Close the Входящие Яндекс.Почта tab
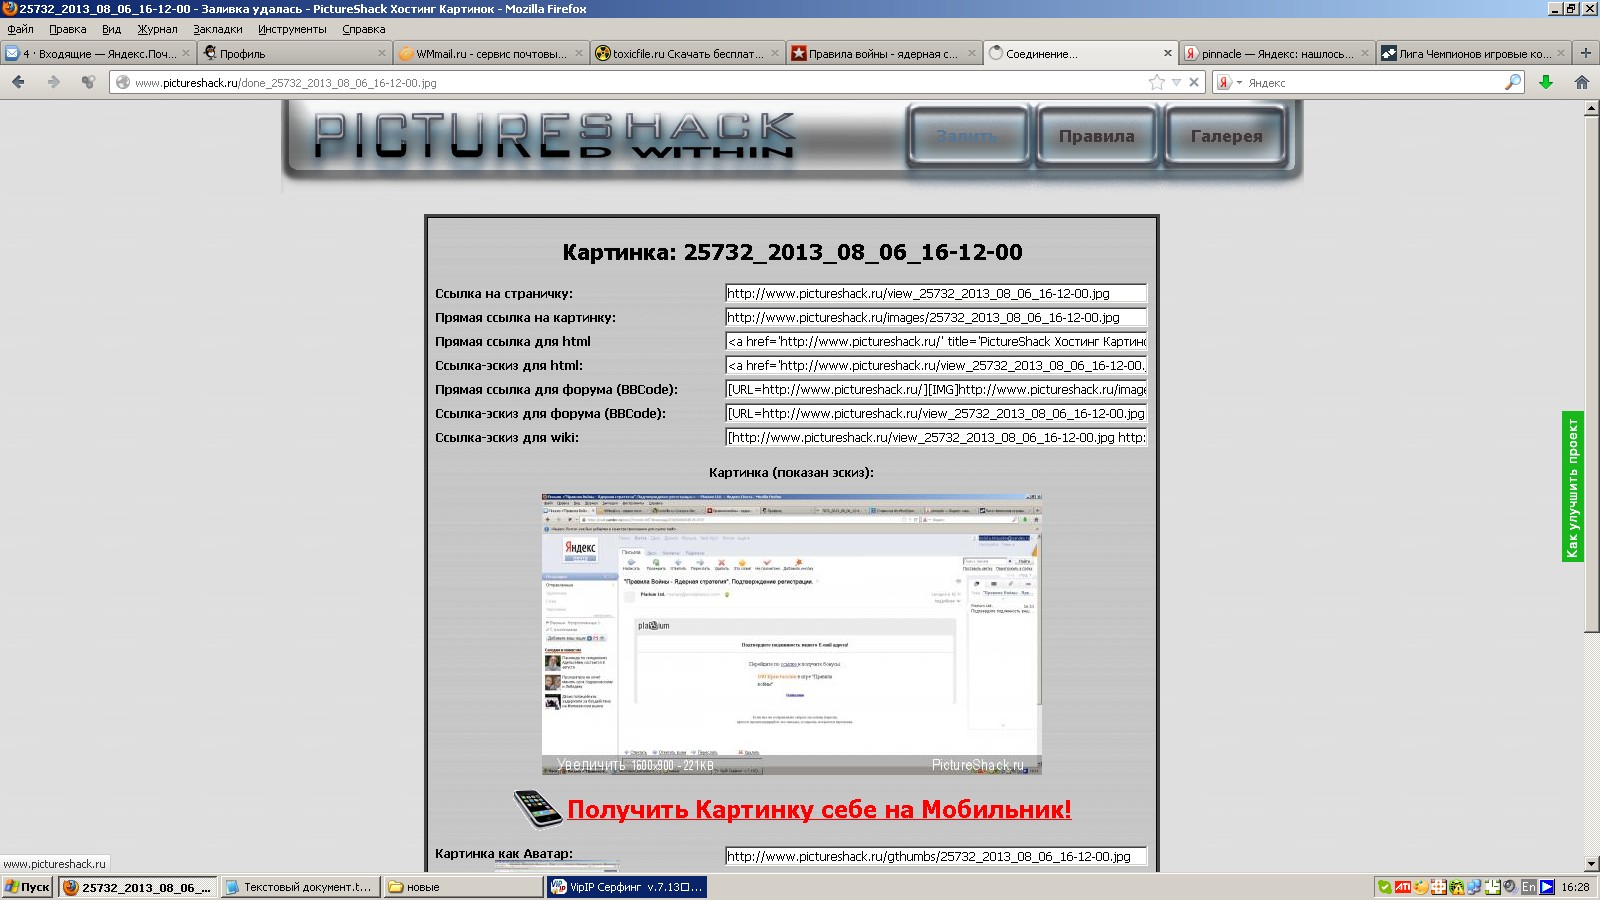Viewport: 1600px width, 900px height. [x=186, y=53]
